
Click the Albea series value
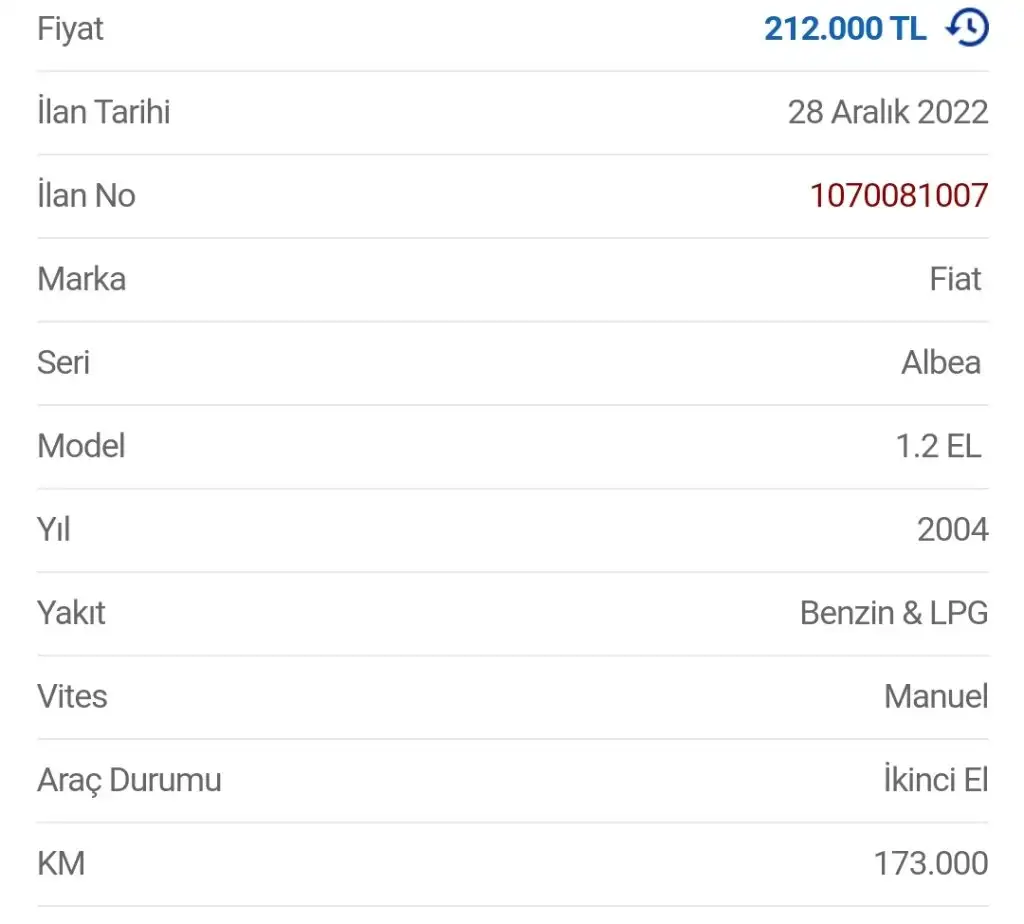pyautogui.click(x=941, y=362)
